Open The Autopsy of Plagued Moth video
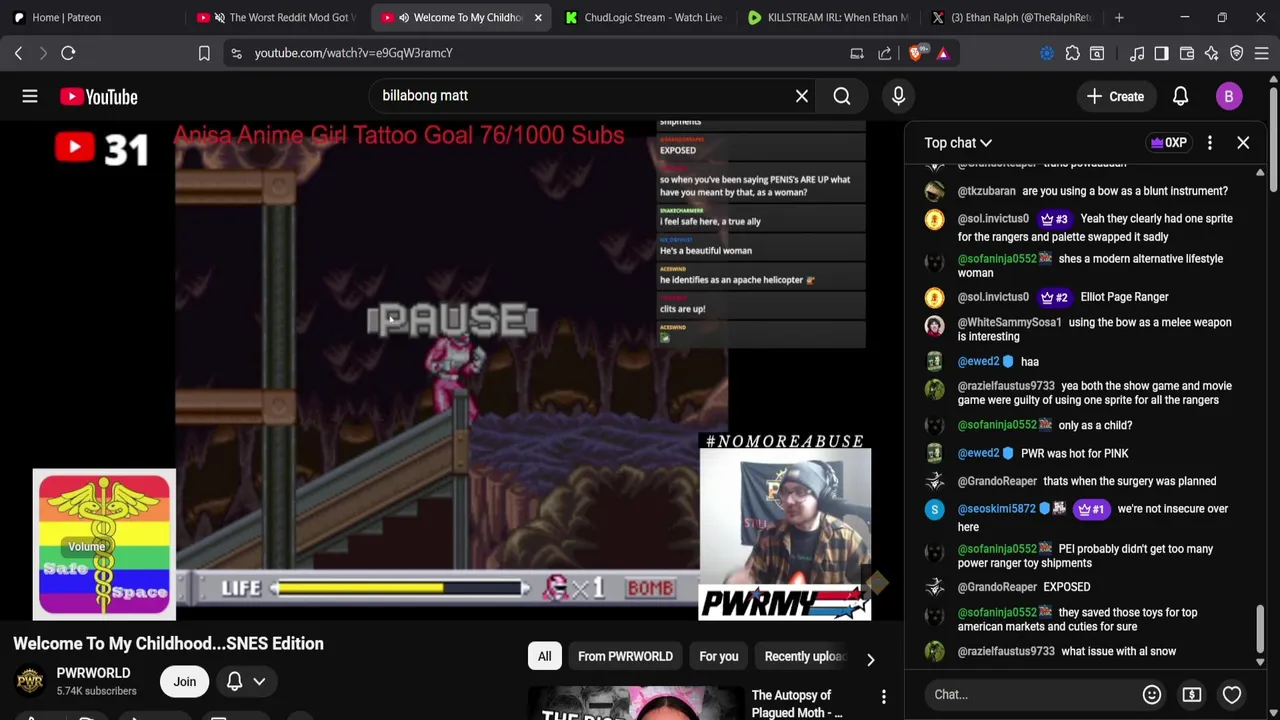1280x720 pixels. pyautogui.click(x=797, y=704)
